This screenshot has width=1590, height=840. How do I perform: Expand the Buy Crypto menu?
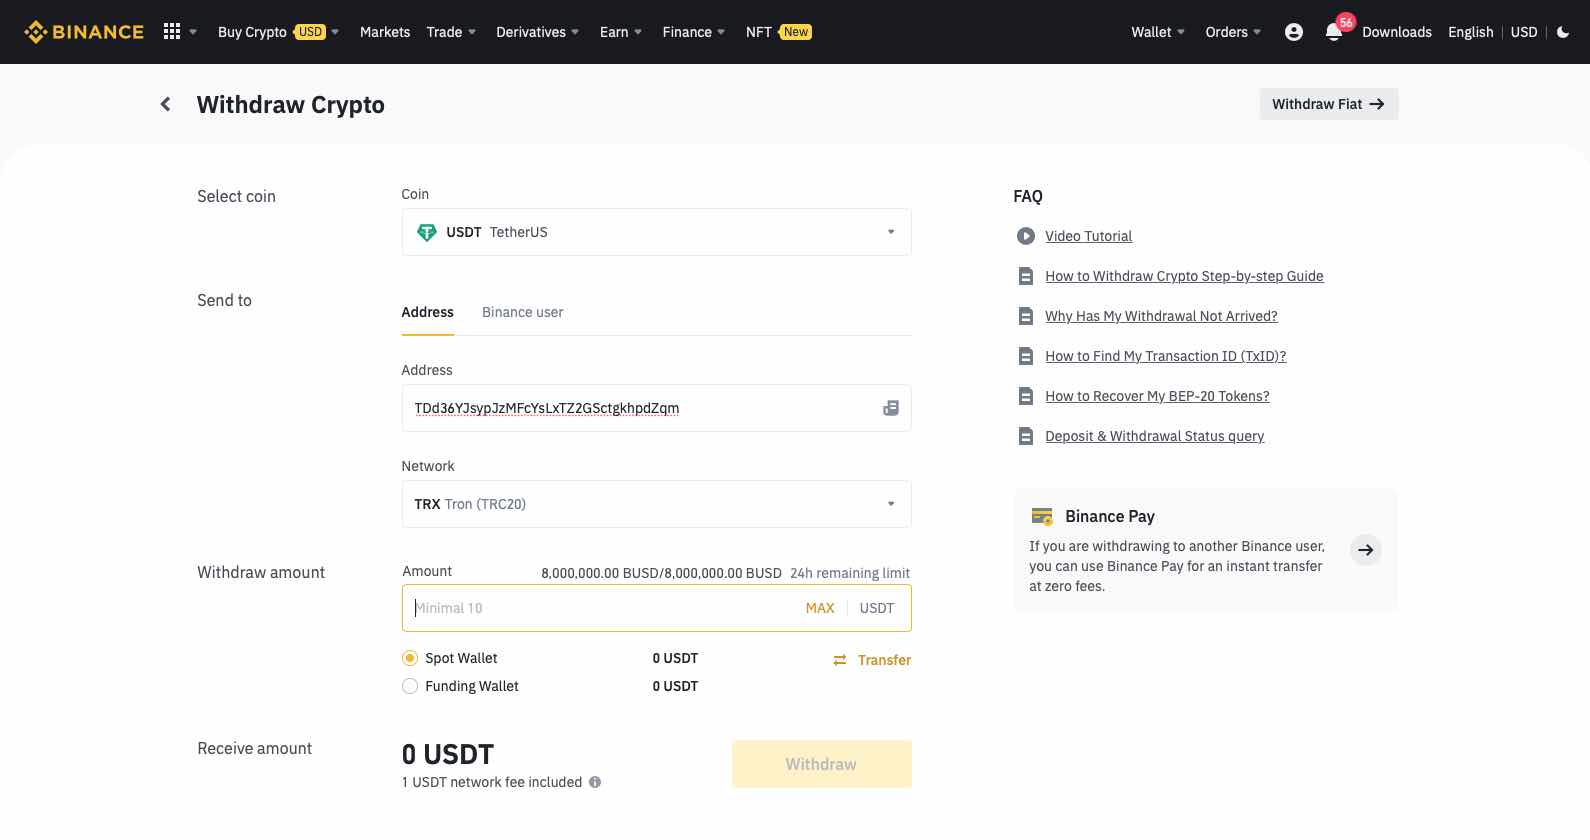click(x=278, y=32)
